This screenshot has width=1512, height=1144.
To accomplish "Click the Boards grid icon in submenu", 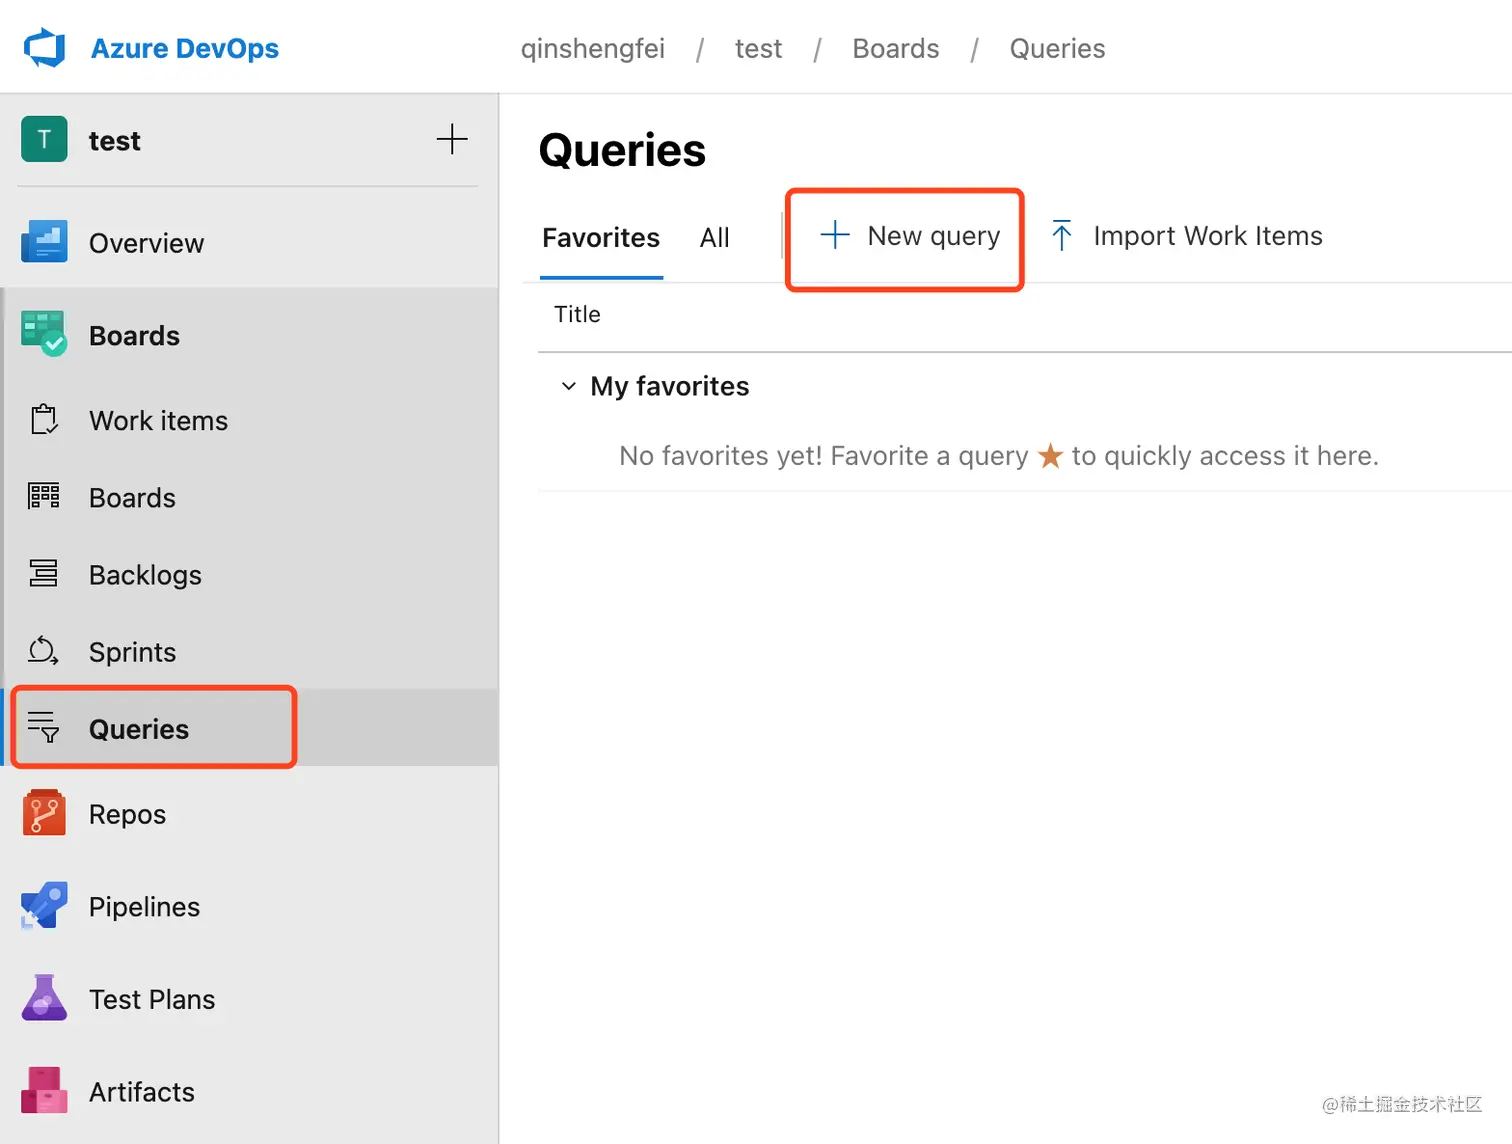I will point(44,496).
